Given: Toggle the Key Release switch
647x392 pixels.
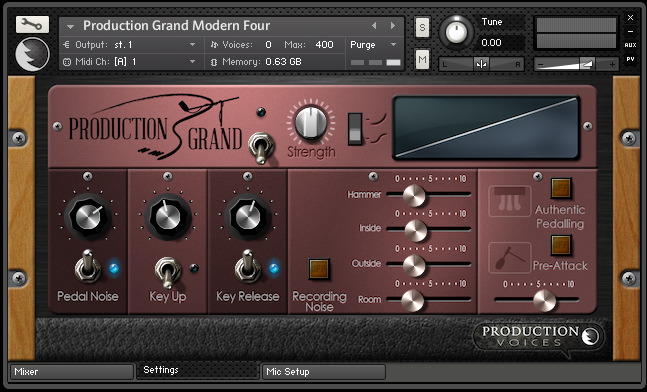Looking at the screenshot, I should point(248,266).
